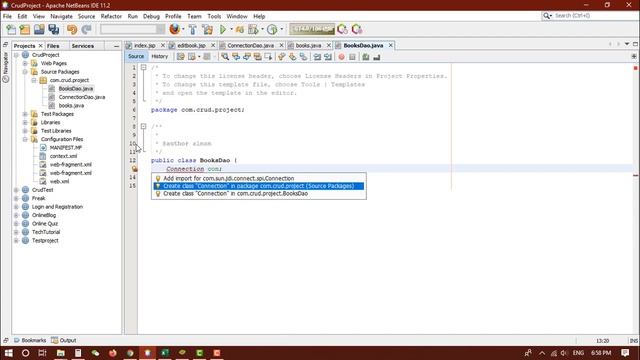
Task: Expand the Libraries folder node
Action: 25,122
